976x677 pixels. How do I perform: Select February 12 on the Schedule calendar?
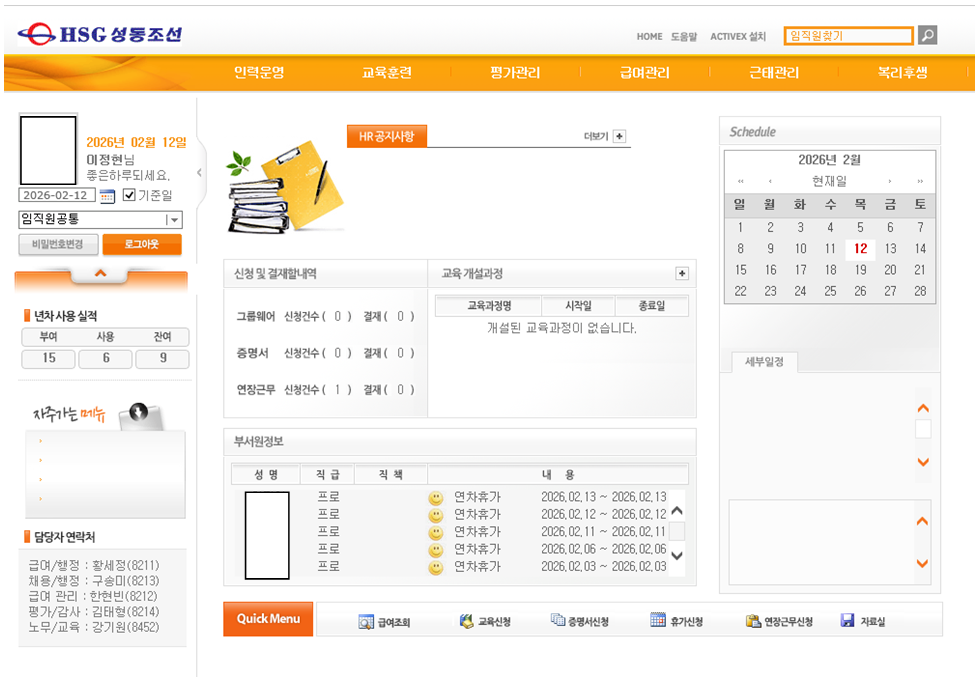(860, 250)
